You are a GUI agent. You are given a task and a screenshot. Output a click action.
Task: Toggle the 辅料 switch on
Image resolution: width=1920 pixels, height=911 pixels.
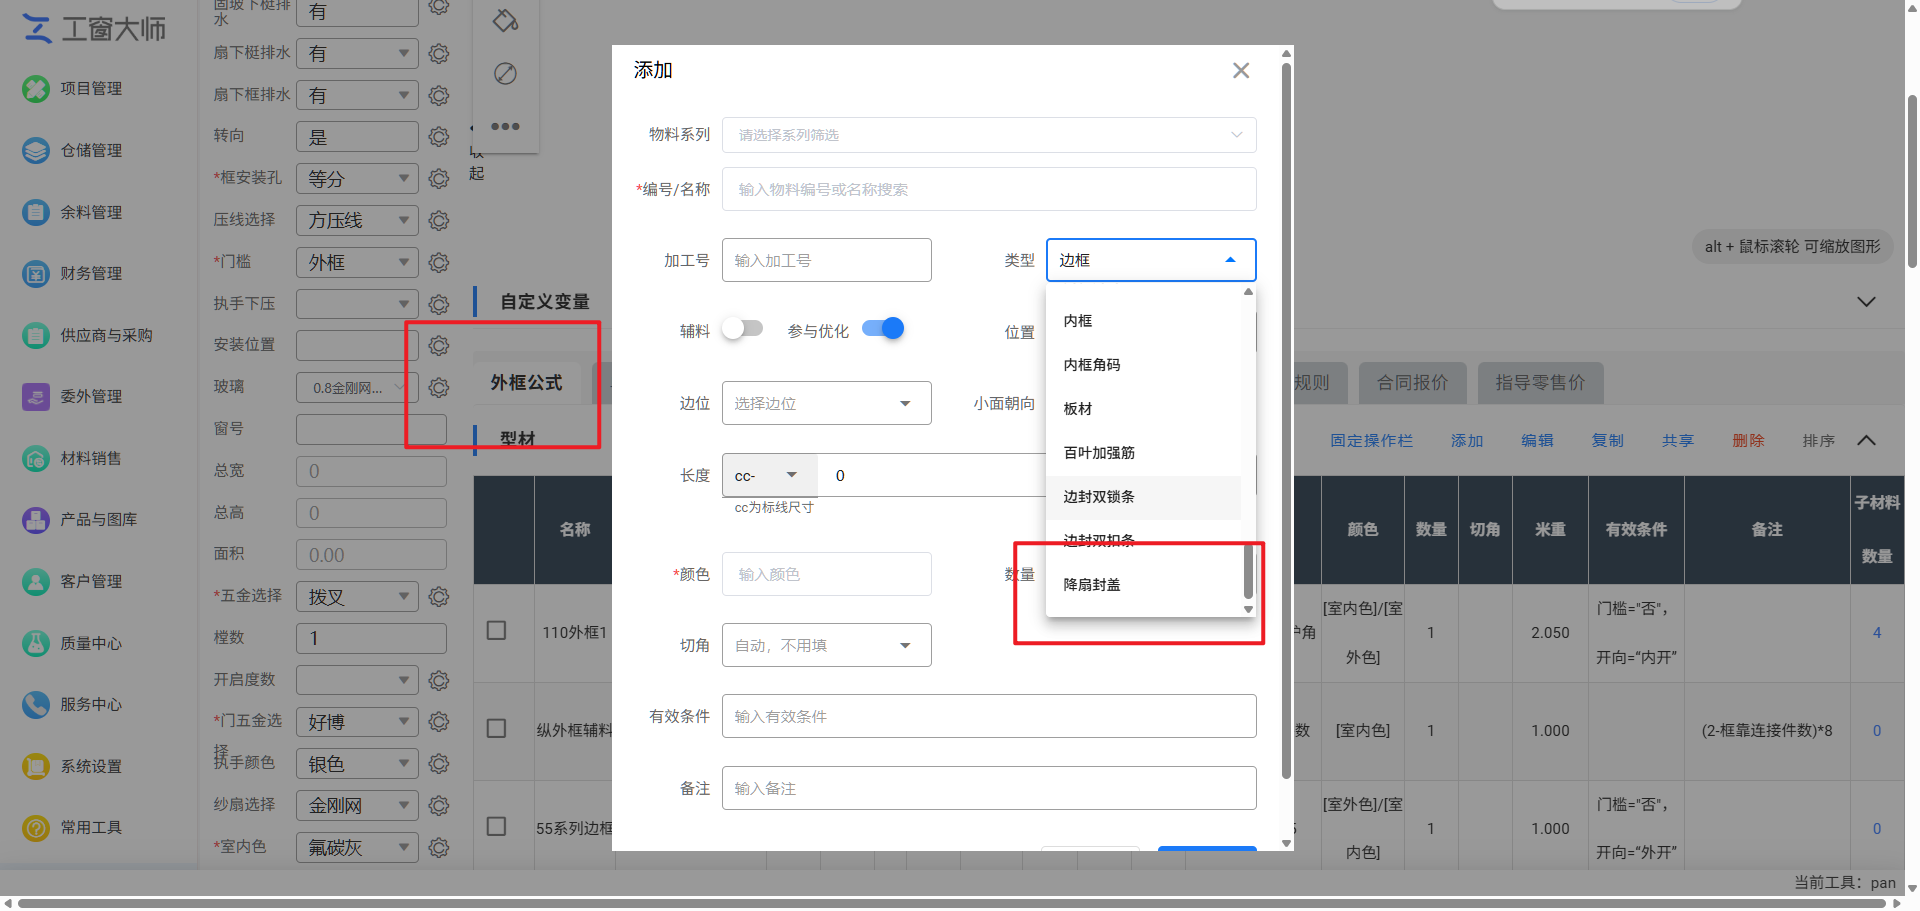742,329
